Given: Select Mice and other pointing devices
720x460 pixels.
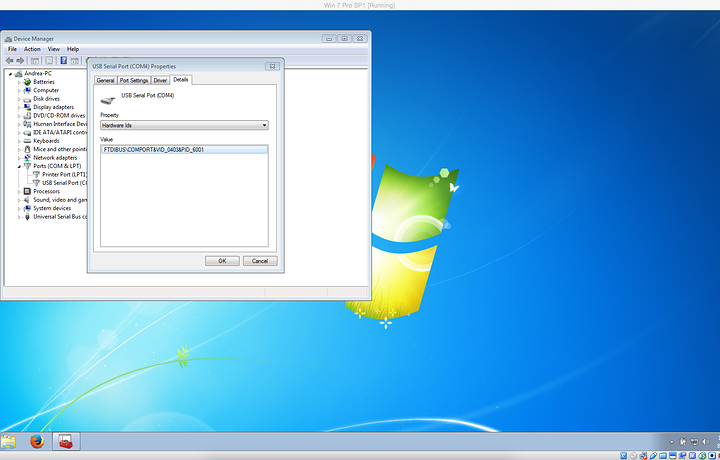Looking at the screenshot, I should [x=60, y=149].
